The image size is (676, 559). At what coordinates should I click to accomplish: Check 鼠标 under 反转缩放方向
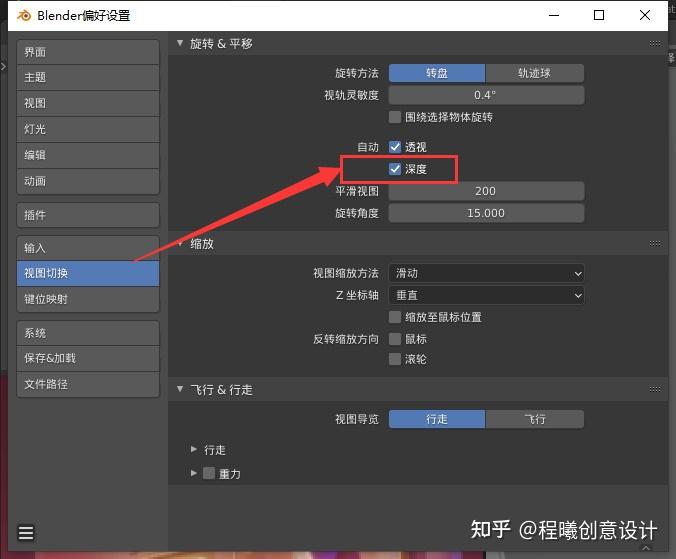395,339
